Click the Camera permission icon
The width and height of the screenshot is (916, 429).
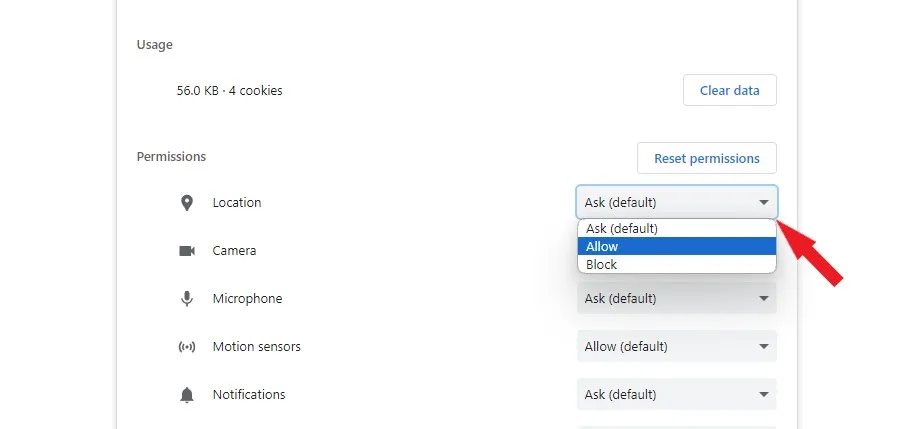coord(187,251)
